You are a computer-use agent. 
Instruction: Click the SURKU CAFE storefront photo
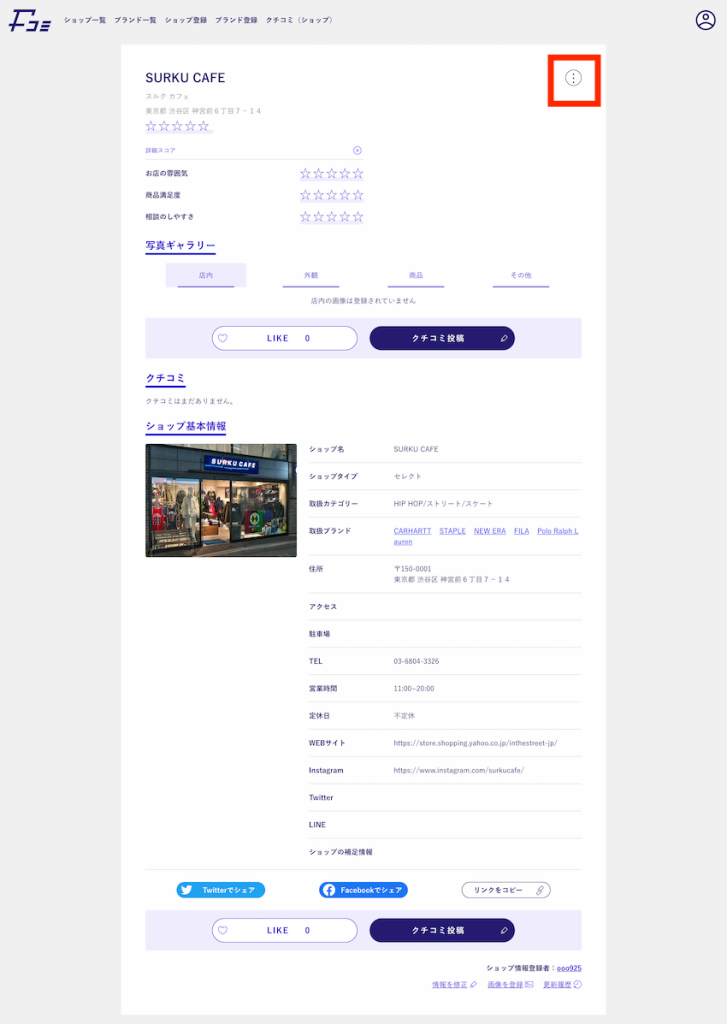click(221, 500)
